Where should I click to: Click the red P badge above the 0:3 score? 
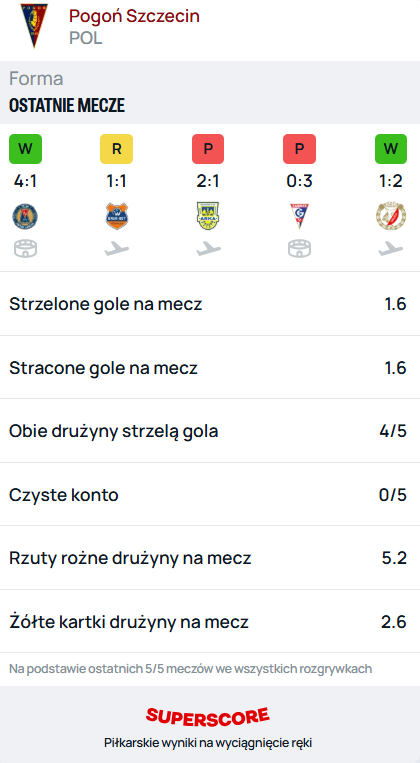tap(299, 149)
